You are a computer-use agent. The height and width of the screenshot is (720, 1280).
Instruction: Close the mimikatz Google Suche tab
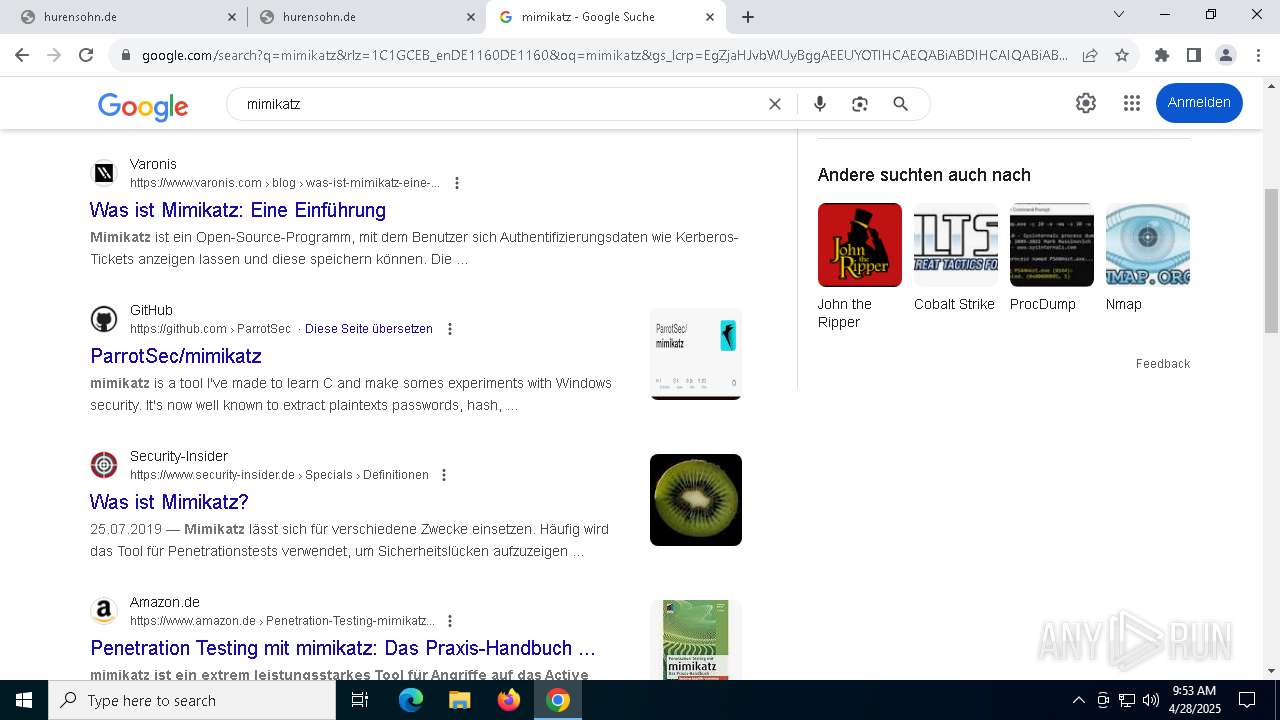710,17
